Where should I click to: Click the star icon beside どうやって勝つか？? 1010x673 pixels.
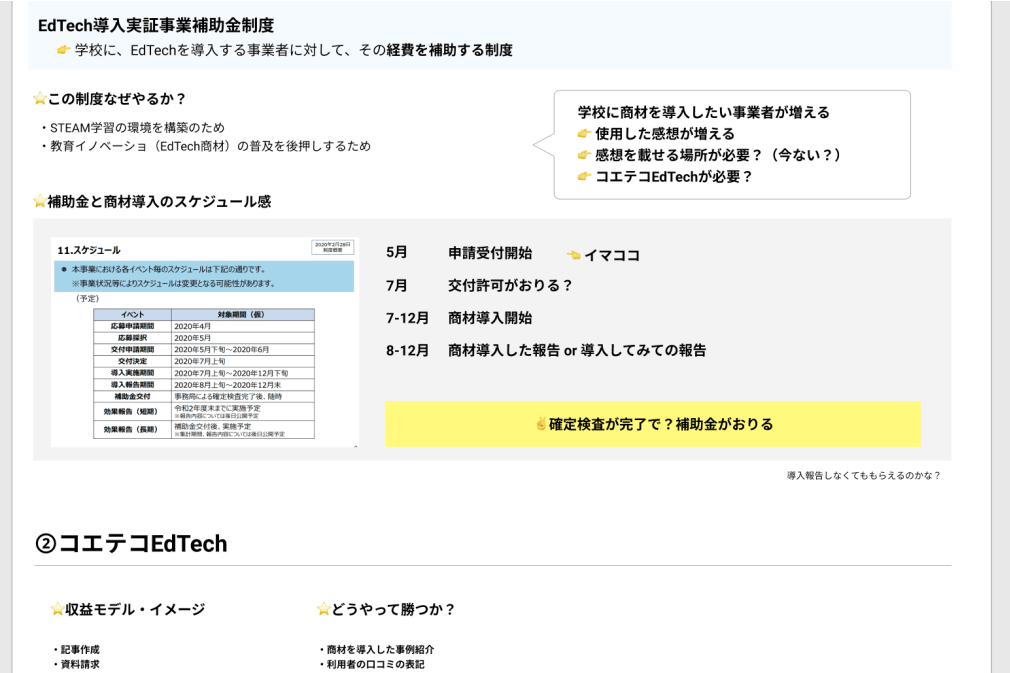pyautogui.click(x=323, y=610)
